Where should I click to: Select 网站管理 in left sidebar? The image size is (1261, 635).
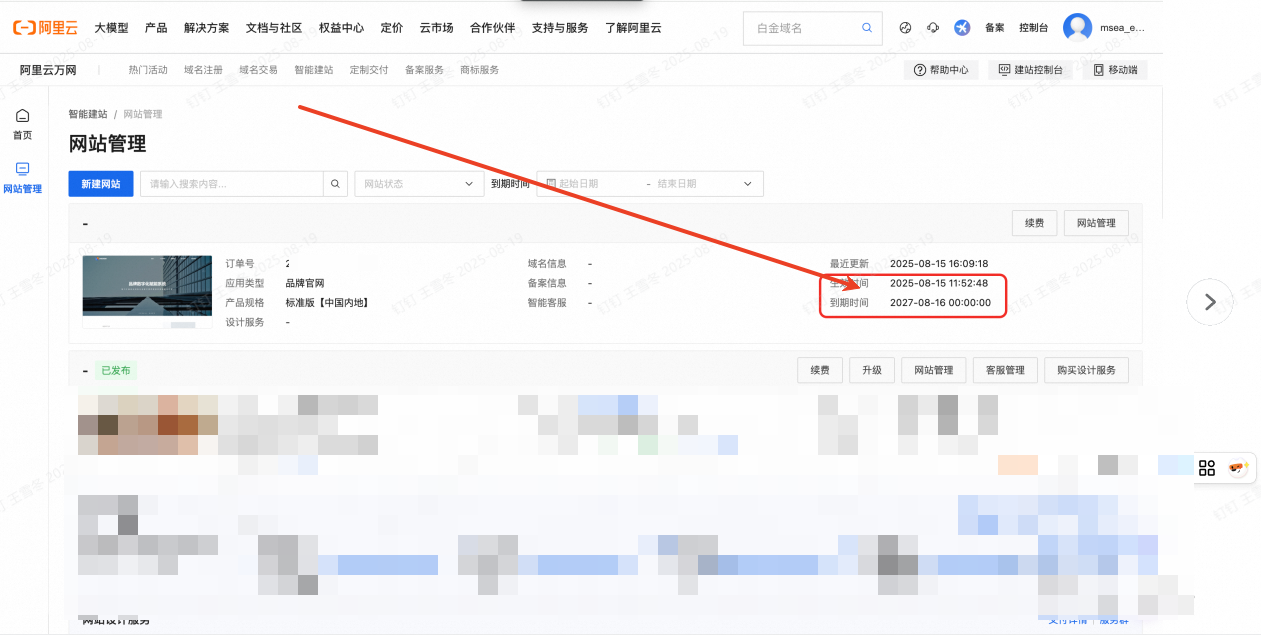click(22, 177)
